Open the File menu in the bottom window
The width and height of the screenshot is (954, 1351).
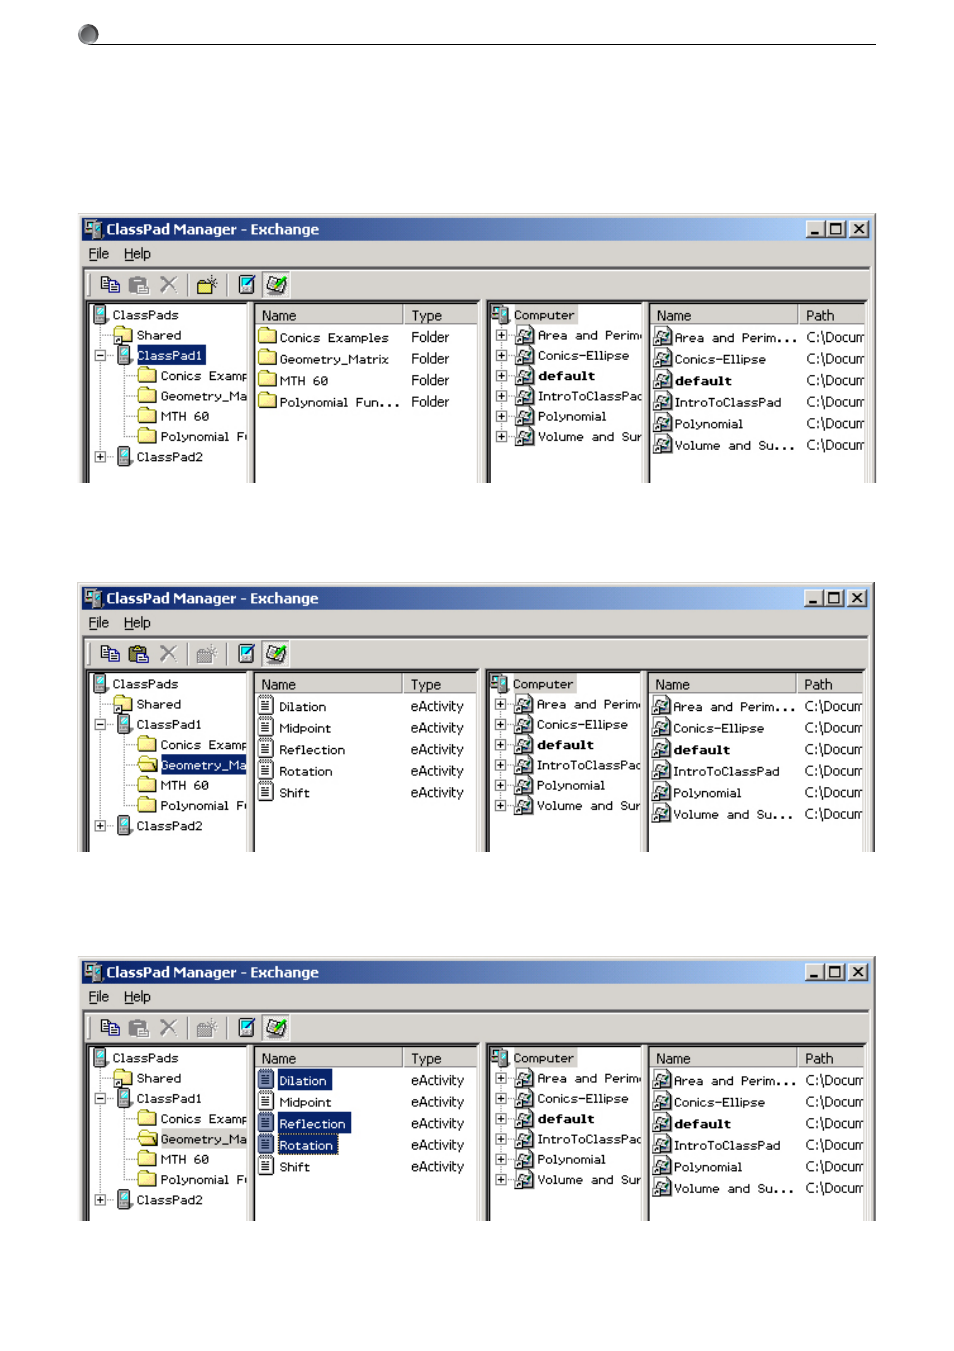(98, 997)
